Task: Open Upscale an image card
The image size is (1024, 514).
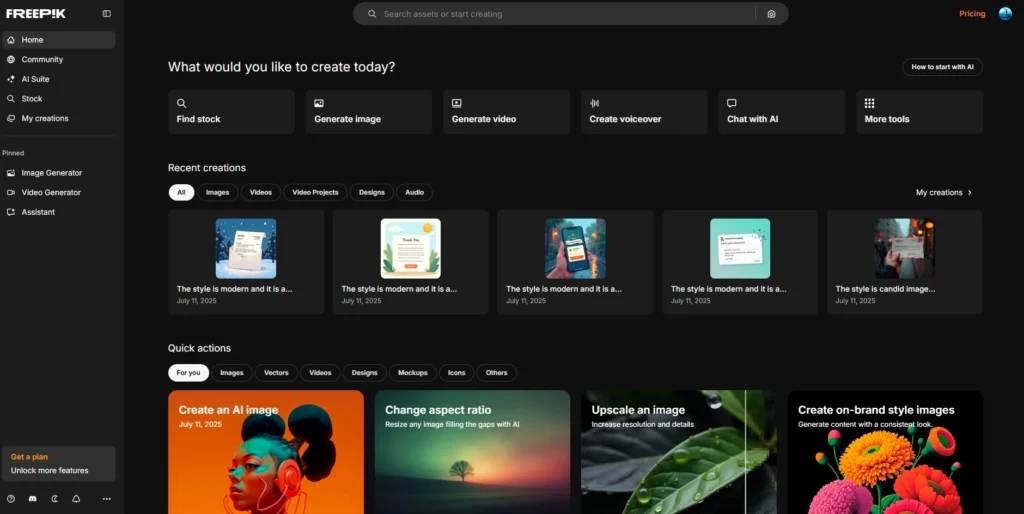Action: (x=679, y=452)
